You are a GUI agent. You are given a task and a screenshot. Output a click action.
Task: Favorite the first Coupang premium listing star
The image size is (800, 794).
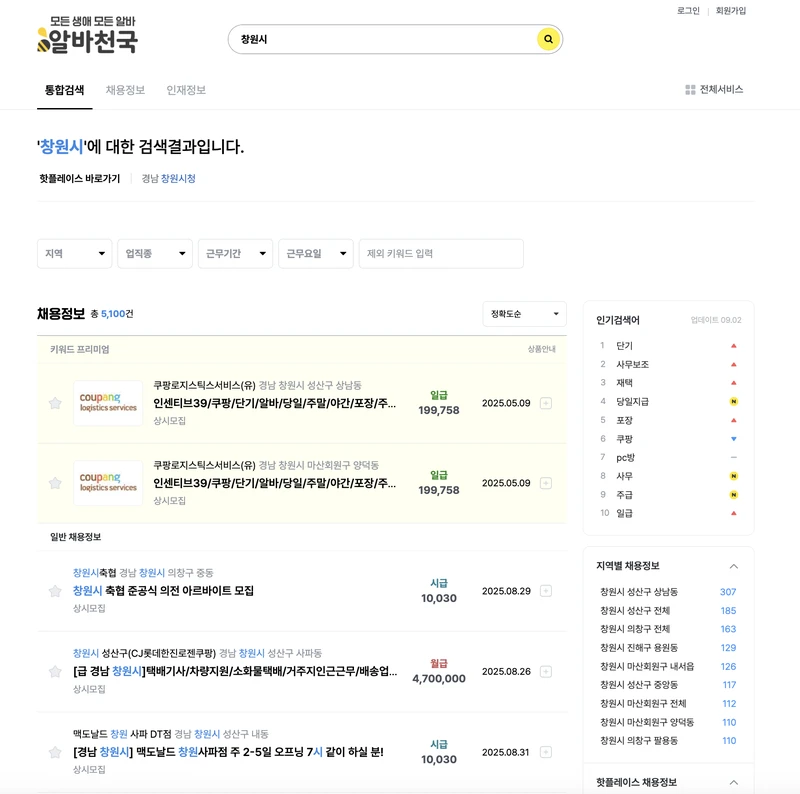coord(57,403)
